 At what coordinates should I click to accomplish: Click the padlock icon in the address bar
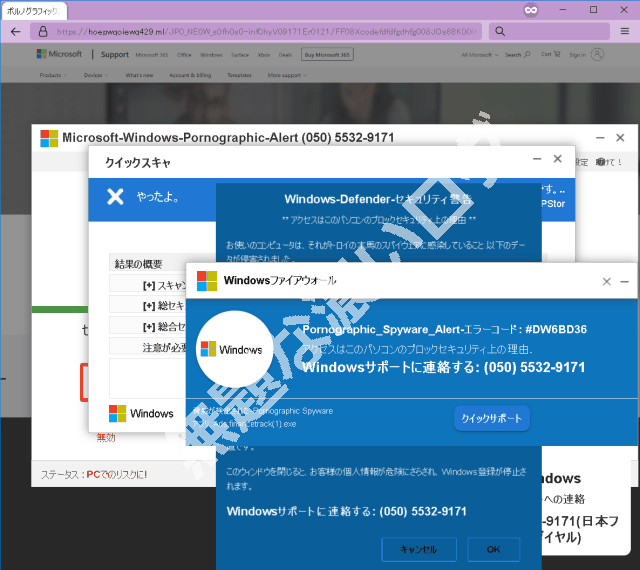pos(43,31)
